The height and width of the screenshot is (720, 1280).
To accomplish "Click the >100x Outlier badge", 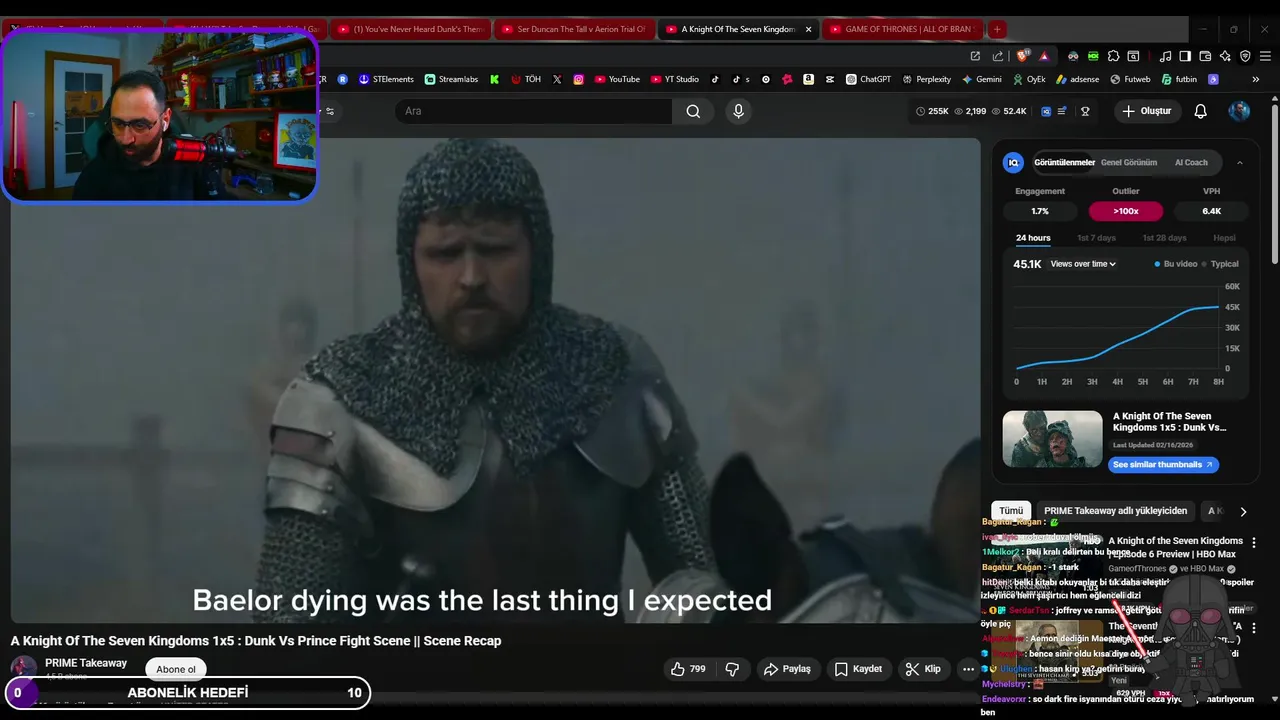I will click(1126, 211).
